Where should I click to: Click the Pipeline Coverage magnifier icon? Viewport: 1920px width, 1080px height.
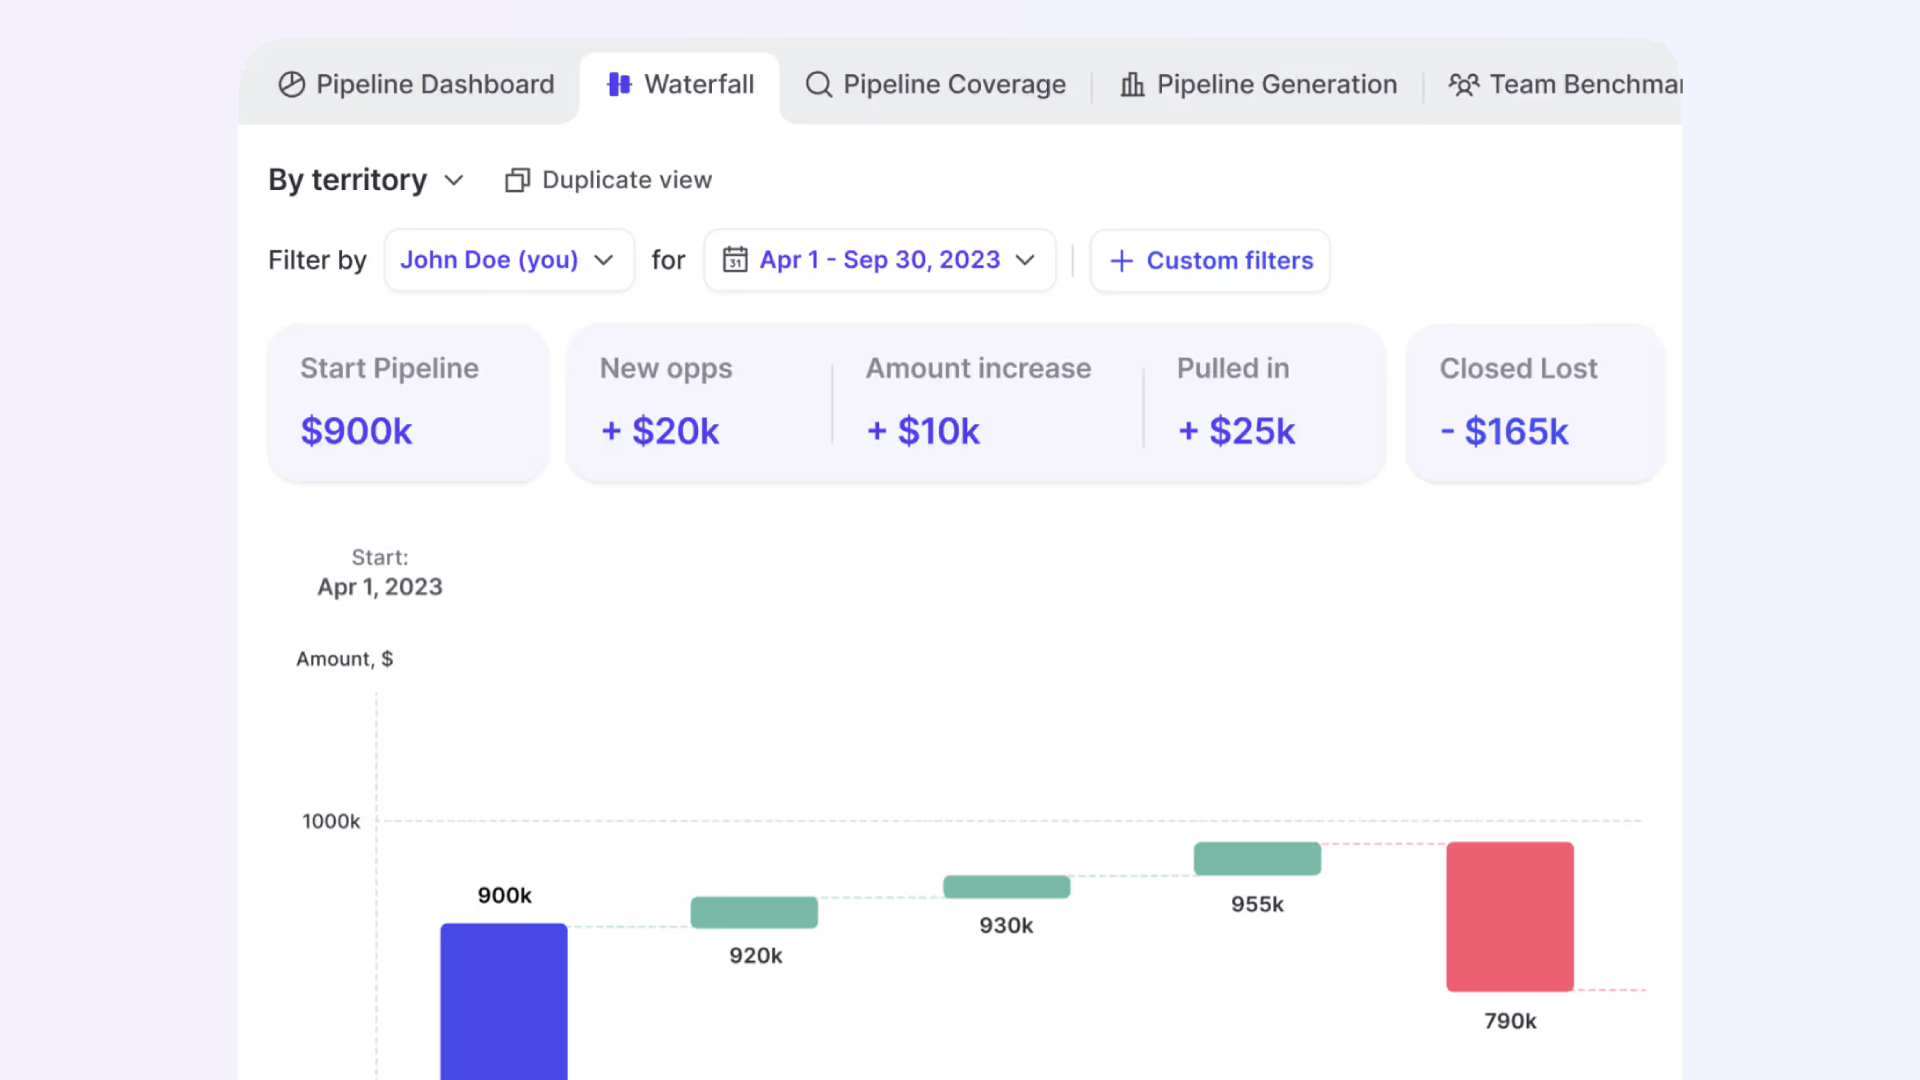click(818, 85)
